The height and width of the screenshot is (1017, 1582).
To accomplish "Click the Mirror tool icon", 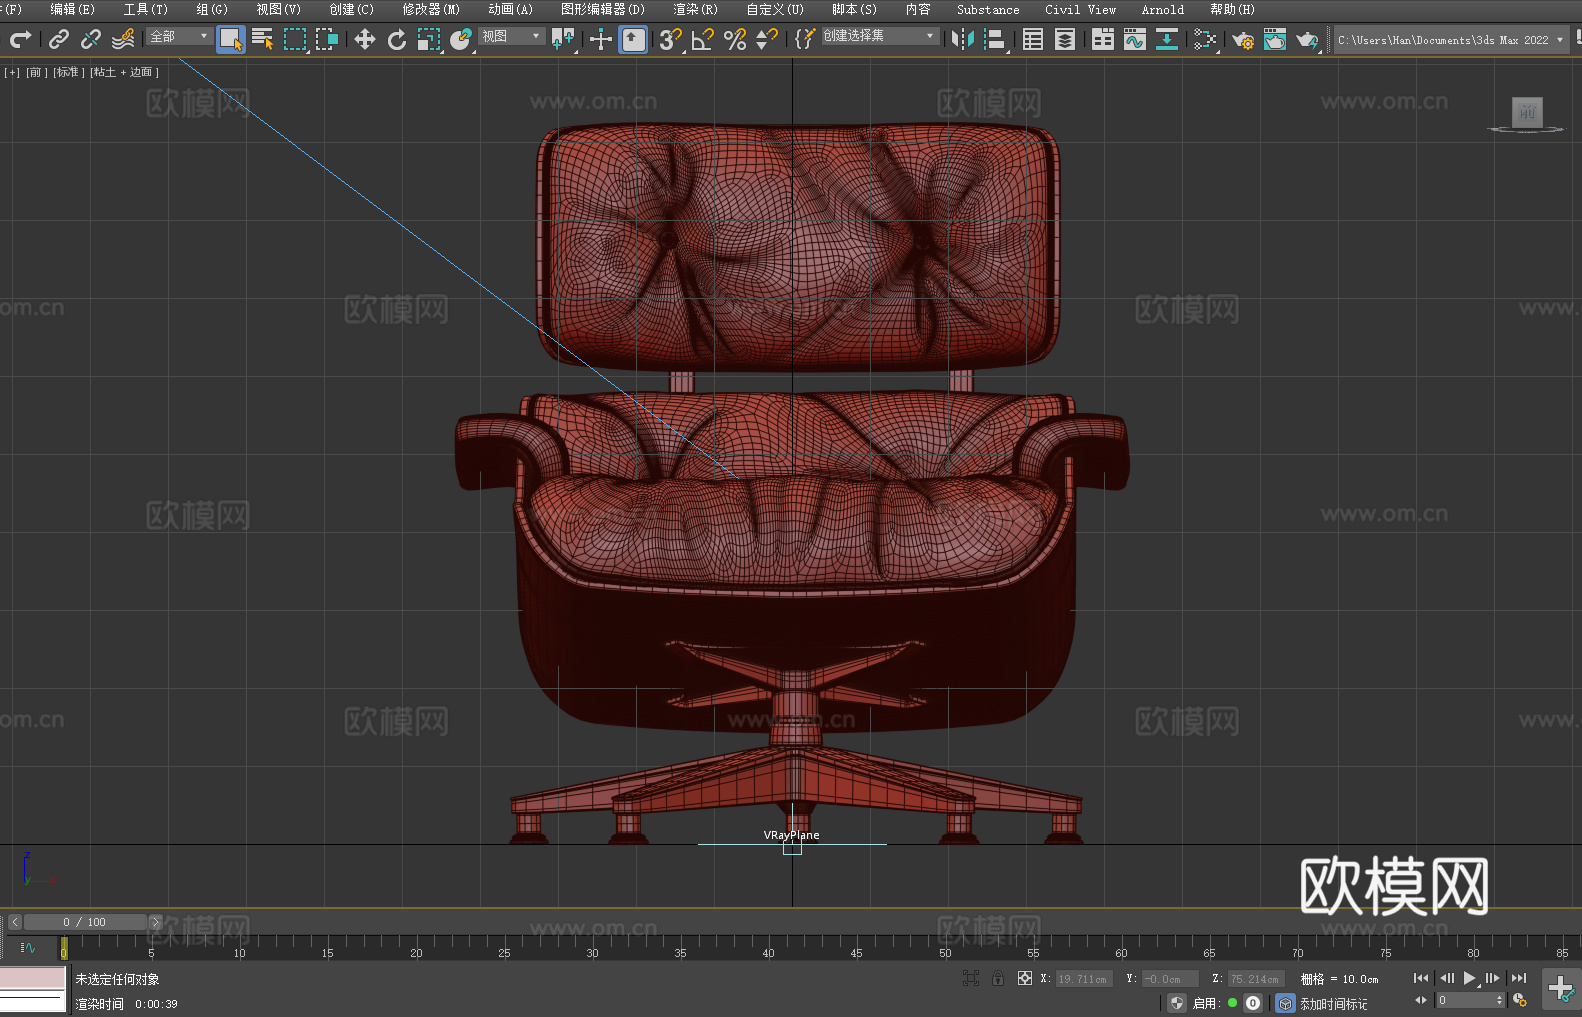I will (963, 39).
